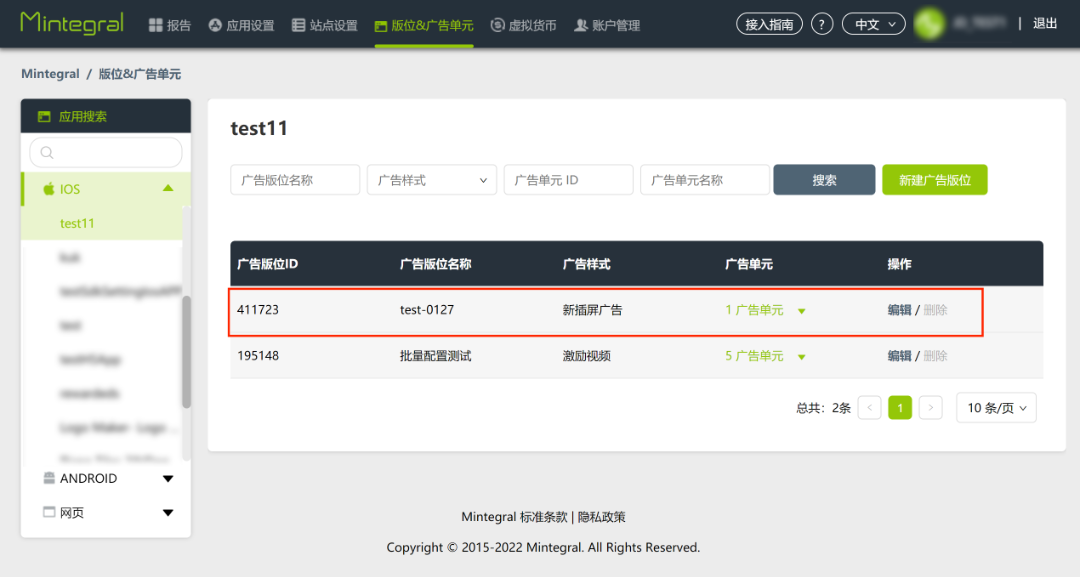Image resolution: width=1080 pixels, height=577 pixels.
Task: Collapse the IOS app list section
Action: [x=167, y=188]
